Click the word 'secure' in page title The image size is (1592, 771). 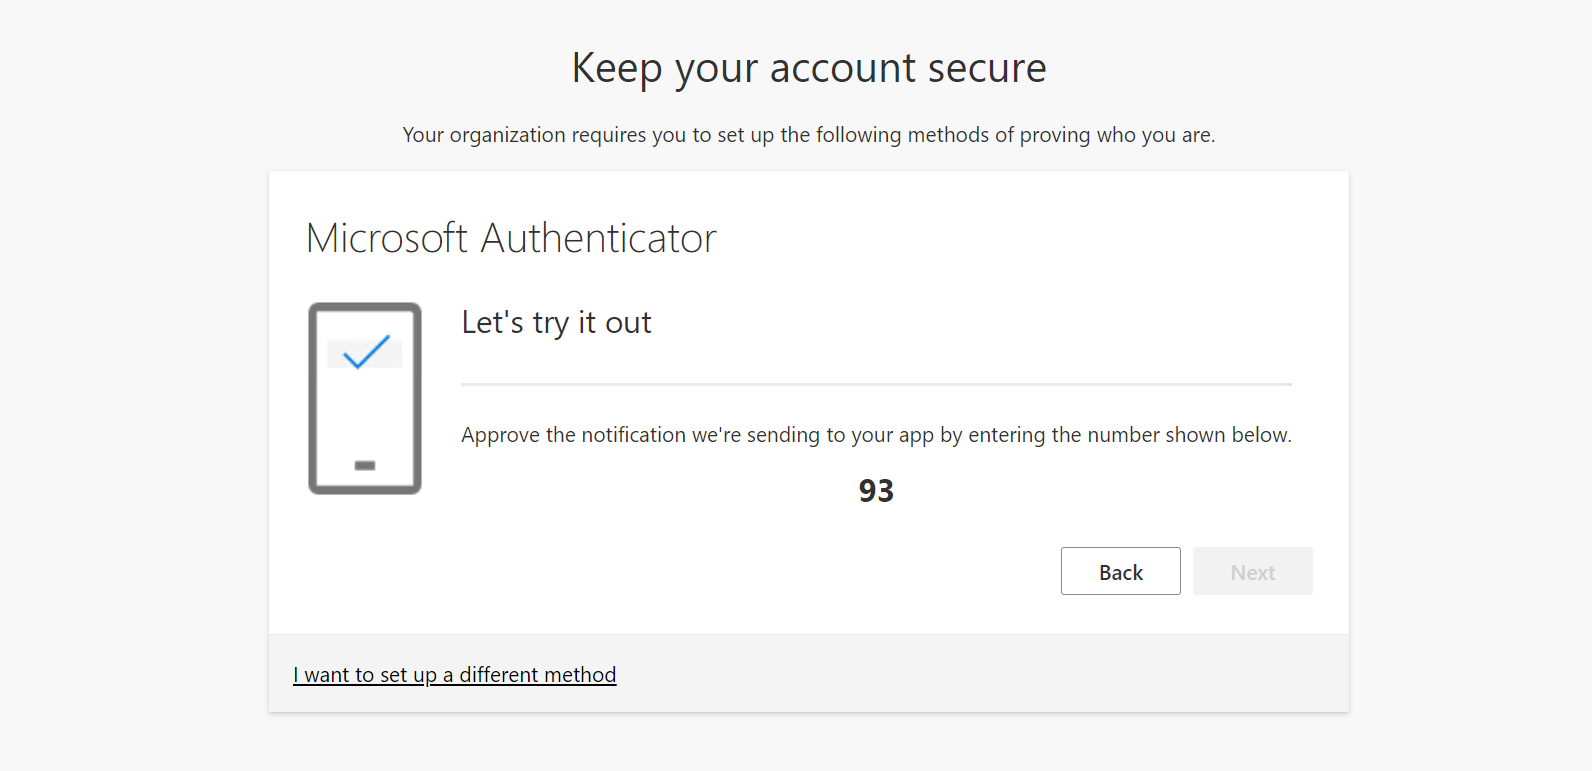click(x=987, y=68)
